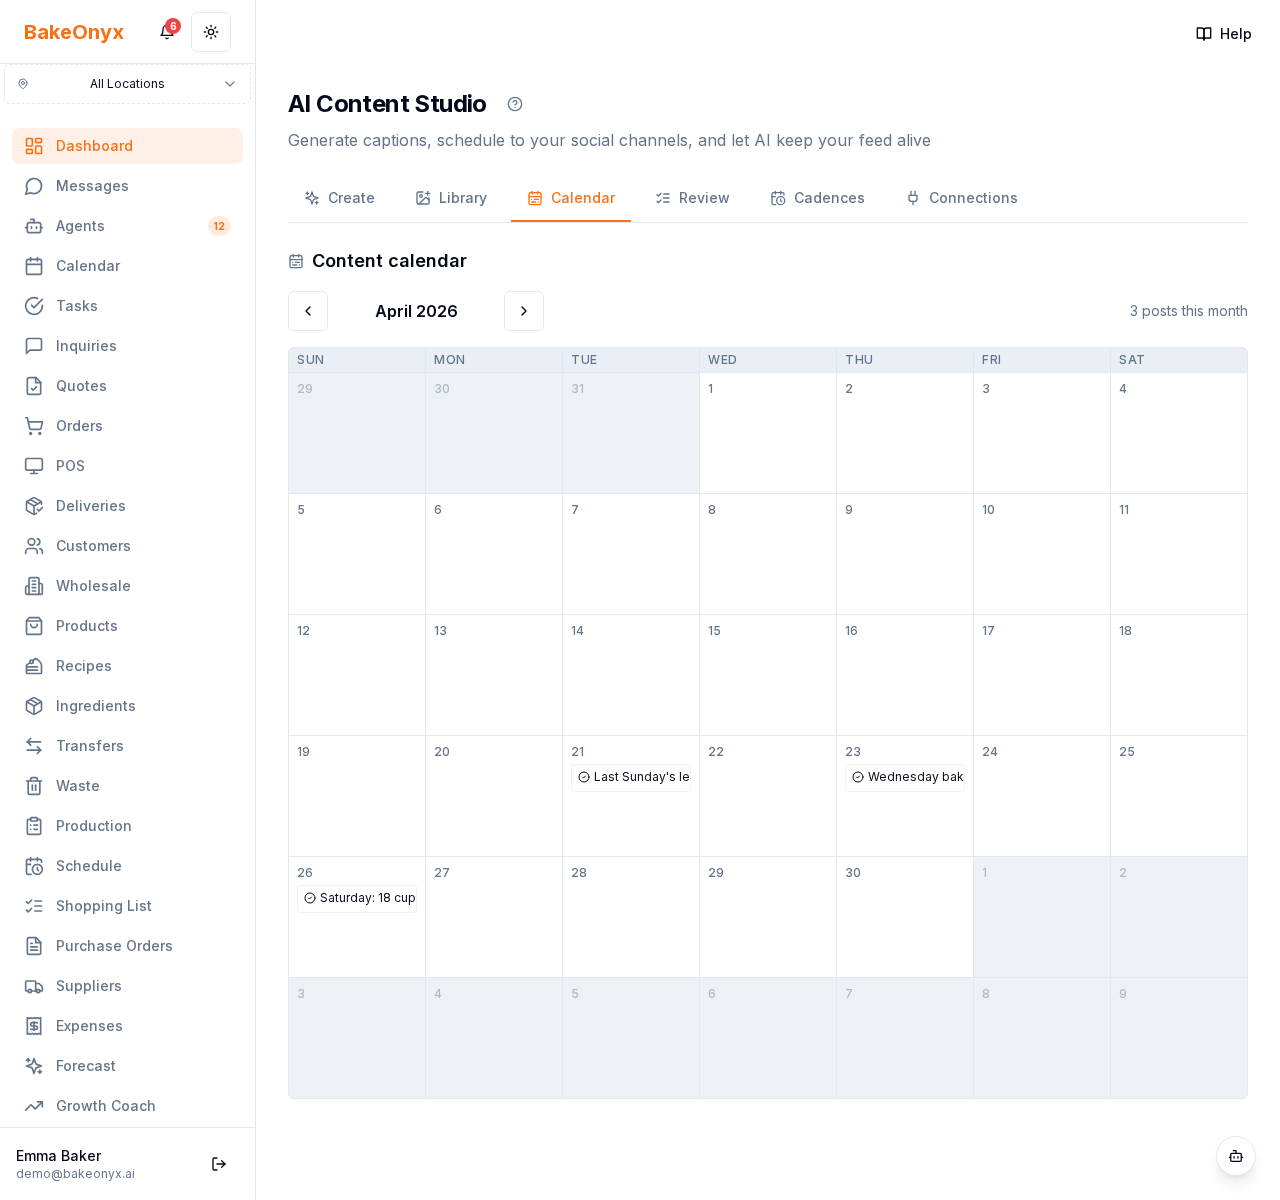
Task: Select the Dashboard sidebar item
Action: click(x=94, y=146)
